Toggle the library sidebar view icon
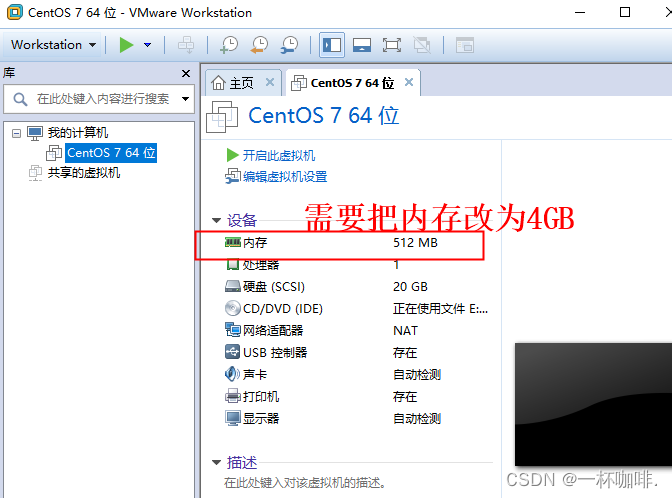This screenshot has width=672, height=498. point(332,45)
